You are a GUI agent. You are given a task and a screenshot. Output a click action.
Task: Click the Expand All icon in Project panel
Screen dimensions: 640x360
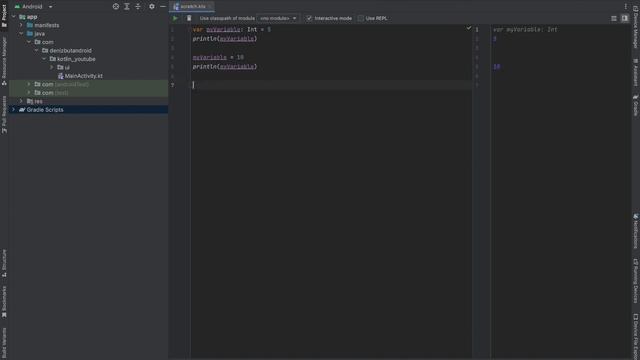pos(127,7)
